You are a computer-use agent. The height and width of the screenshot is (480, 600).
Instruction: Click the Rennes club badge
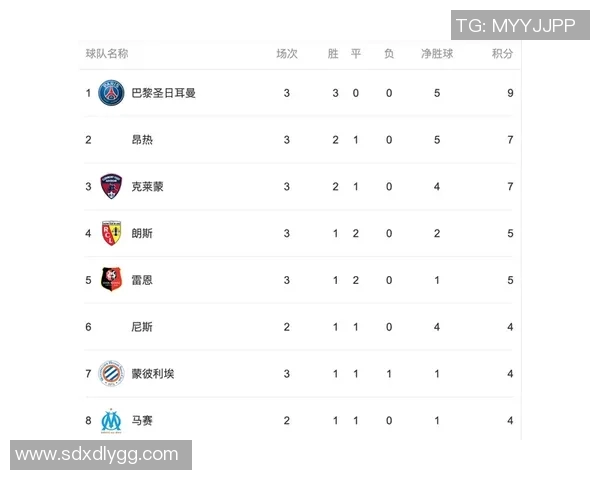tap(111, 280)
